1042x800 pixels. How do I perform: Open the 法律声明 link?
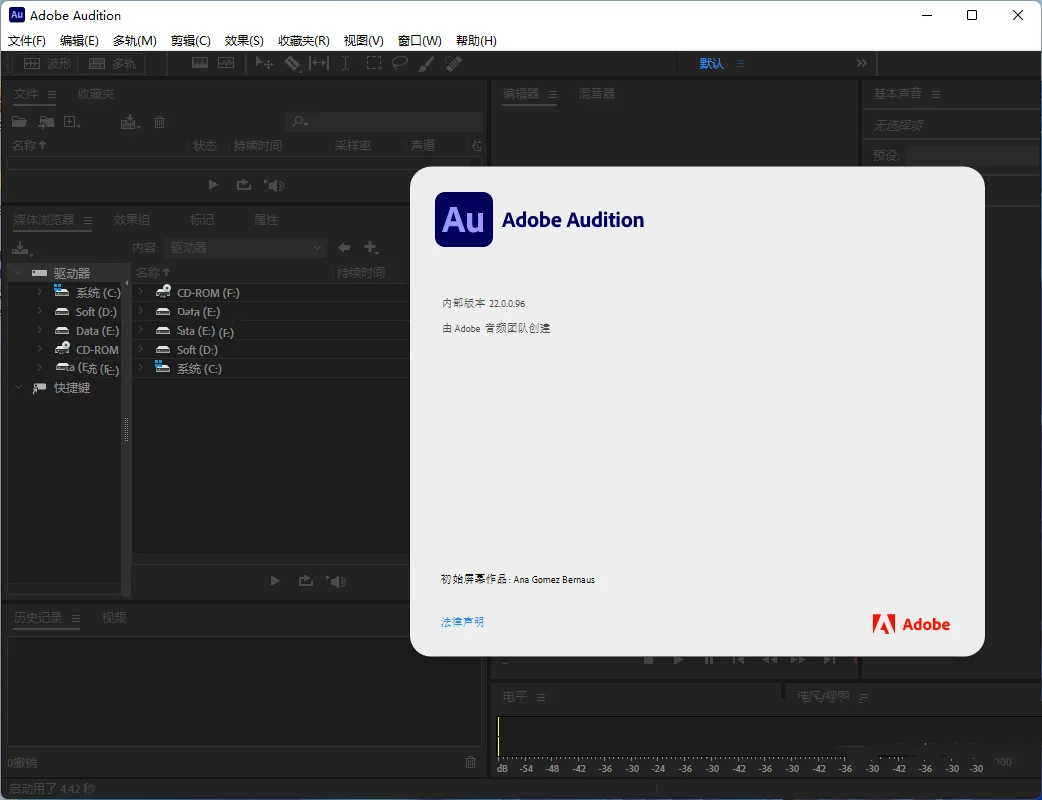(462, 622)
